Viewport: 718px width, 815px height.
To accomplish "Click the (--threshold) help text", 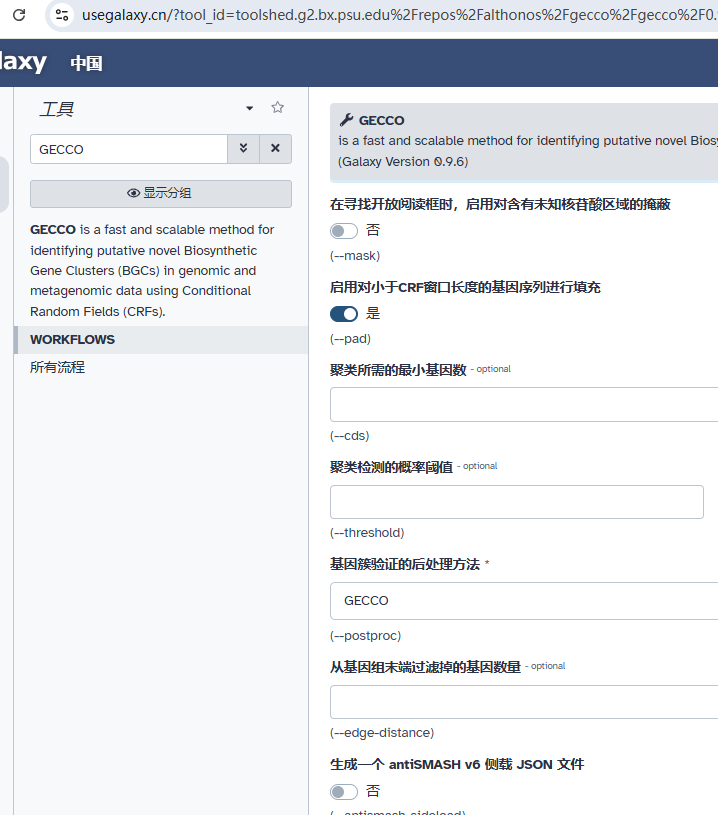I will [367, 533].
